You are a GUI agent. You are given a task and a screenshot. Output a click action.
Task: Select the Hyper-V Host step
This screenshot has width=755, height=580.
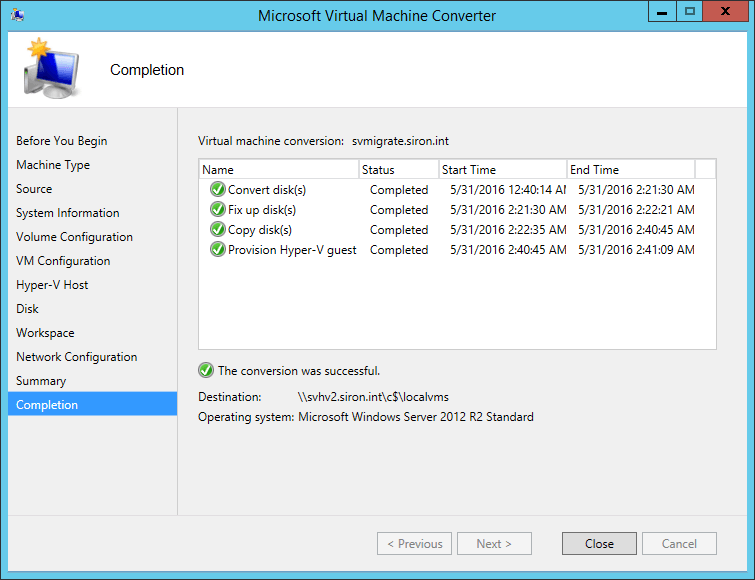(x=52, y=285)
